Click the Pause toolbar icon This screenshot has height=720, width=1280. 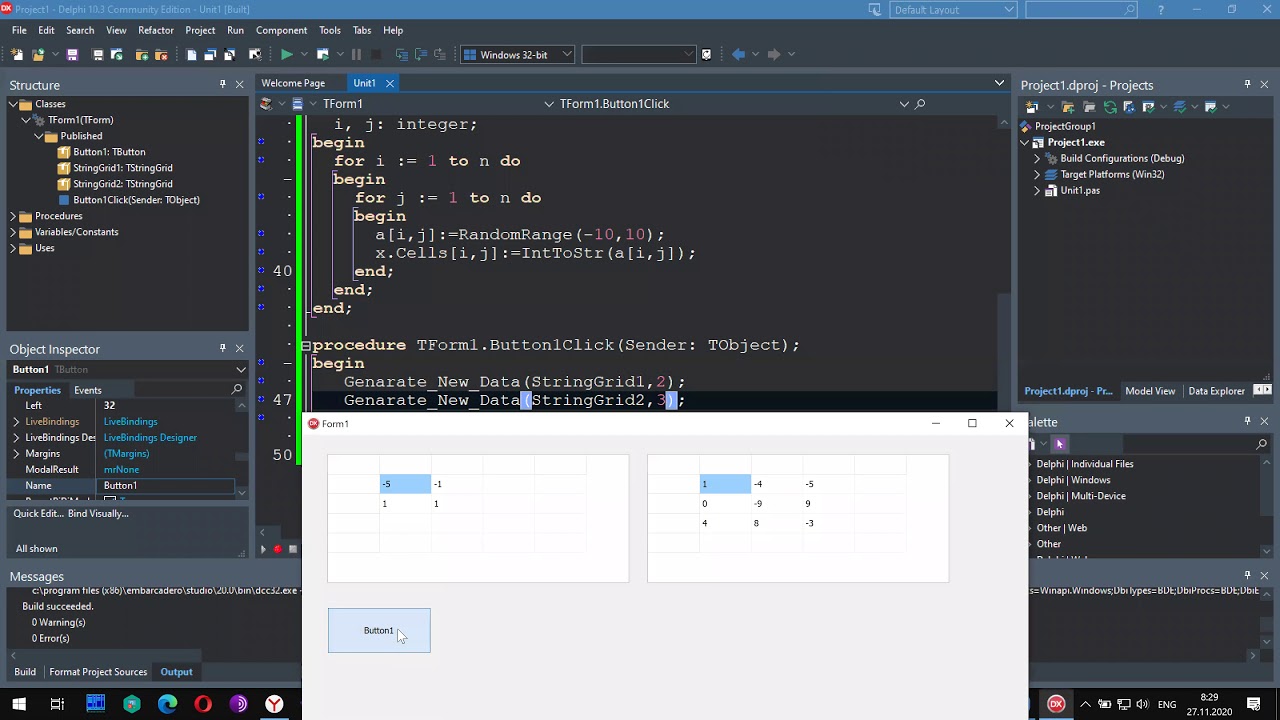pos(356,55)
